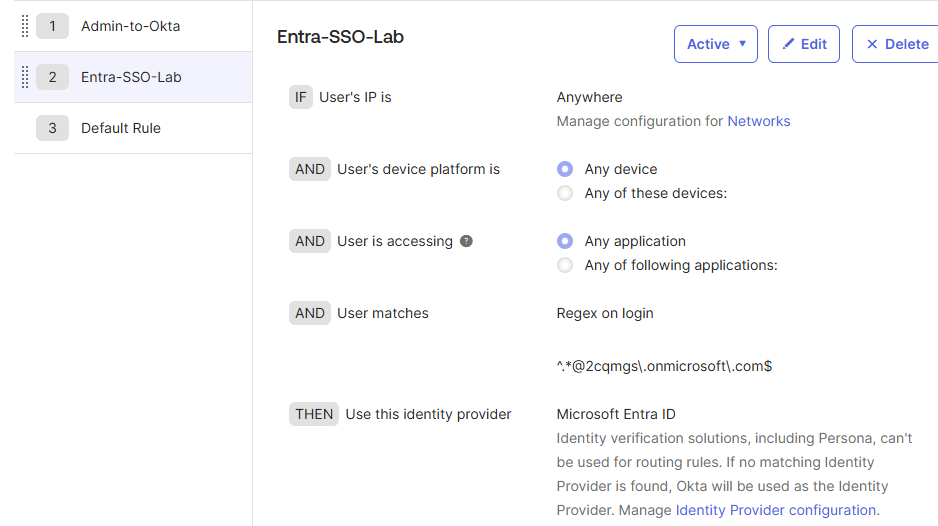This screenshot has width=938, height=526.
Task: Click the Entra-SSO-Lab rule heading
Action: pos(340,37)
